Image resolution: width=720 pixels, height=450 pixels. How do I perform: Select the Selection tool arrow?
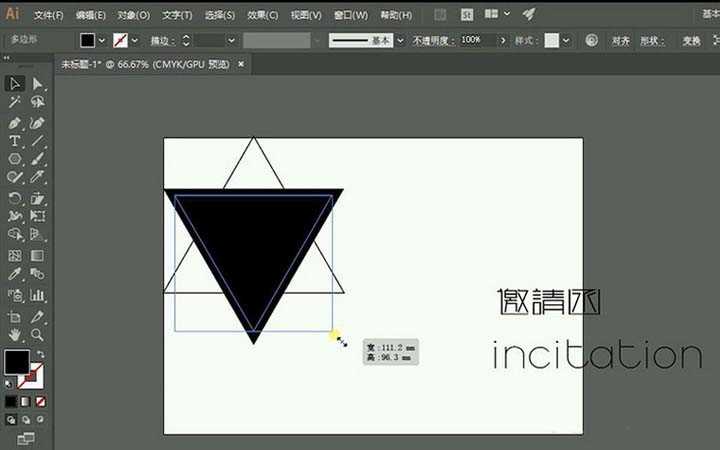point(15,83)
